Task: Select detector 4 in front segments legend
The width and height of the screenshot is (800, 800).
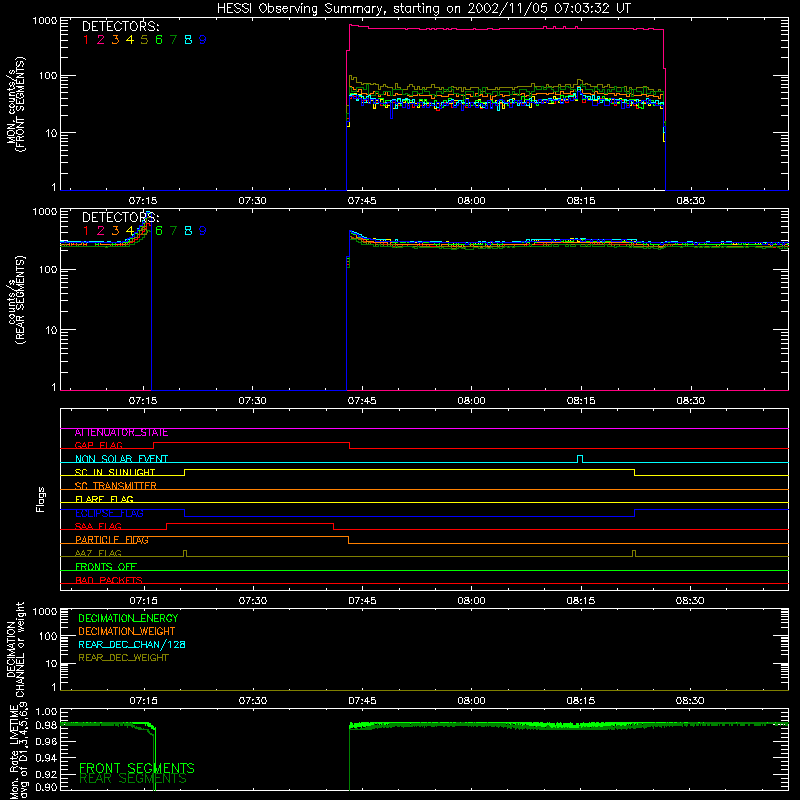Action: 130,40
